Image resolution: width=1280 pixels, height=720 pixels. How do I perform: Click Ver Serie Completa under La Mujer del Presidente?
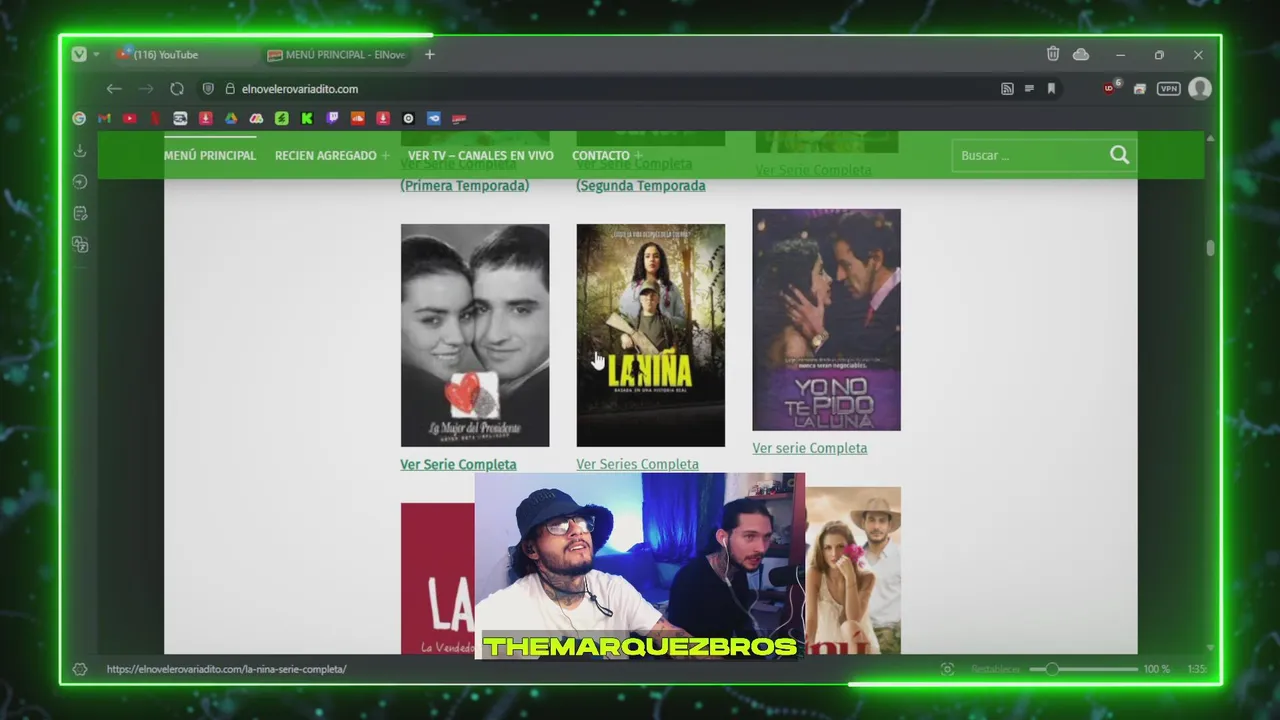[458, 464]
